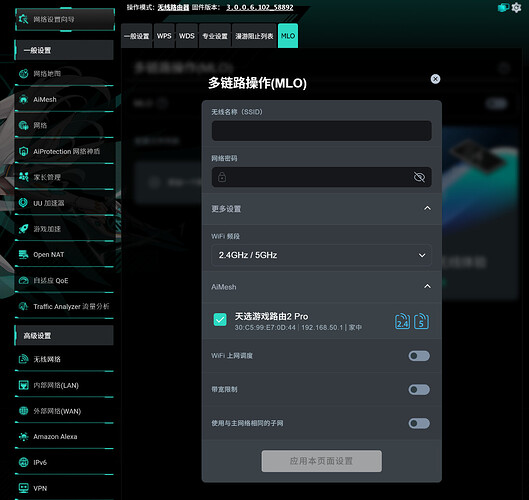Click the Amazon Alexa icon
This screenshot has width=529, height=500.
coord(23,436)
